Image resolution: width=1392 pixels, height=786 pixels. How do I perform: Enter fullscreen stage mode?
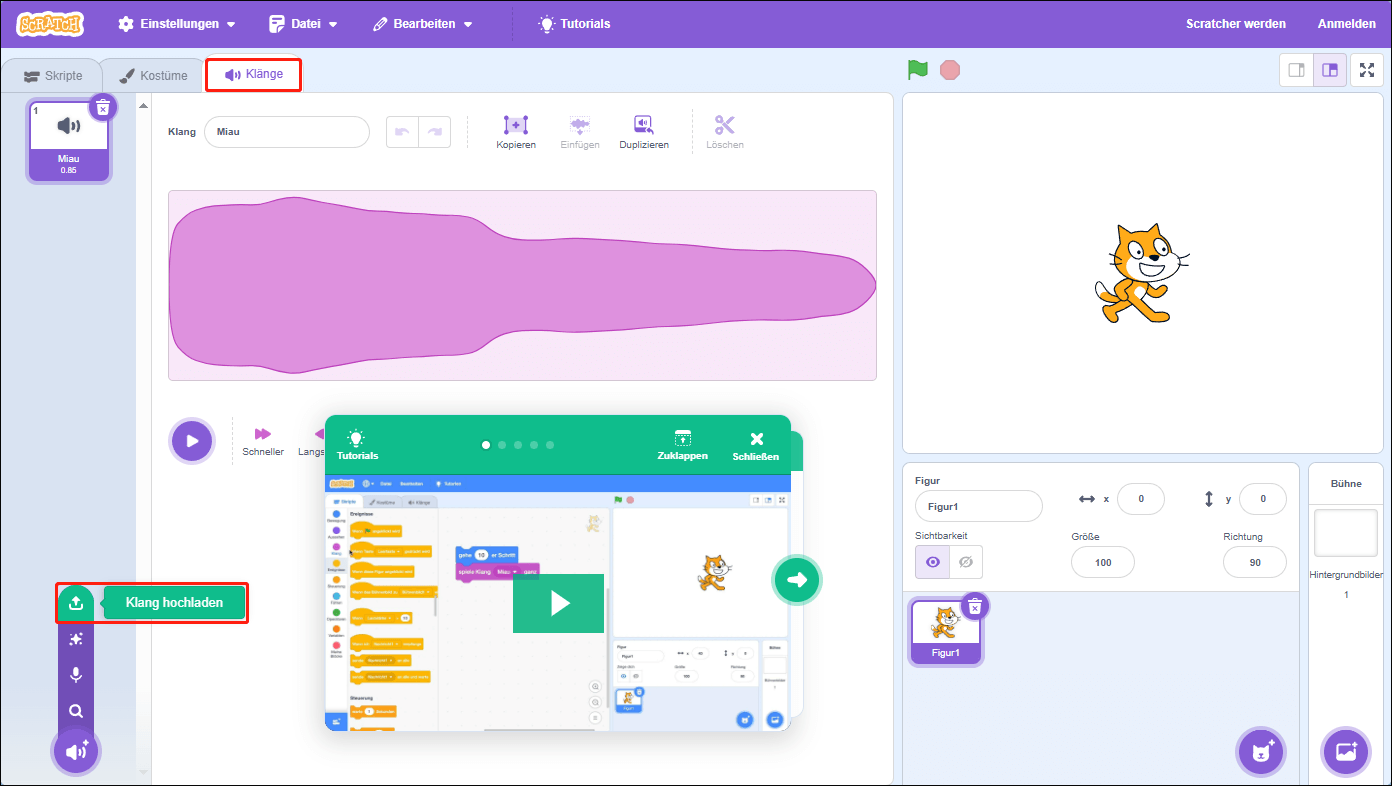1367,70
